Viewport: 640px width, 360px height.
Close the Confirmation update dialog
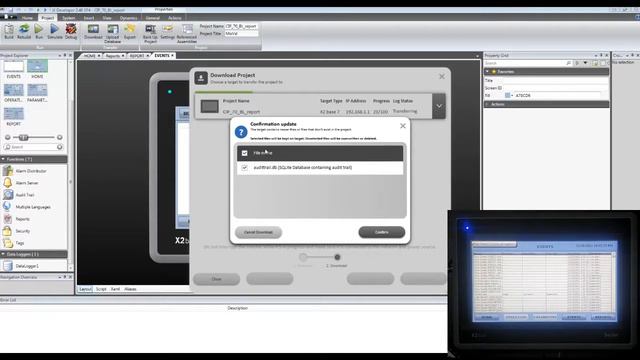(x=403, y=126)
